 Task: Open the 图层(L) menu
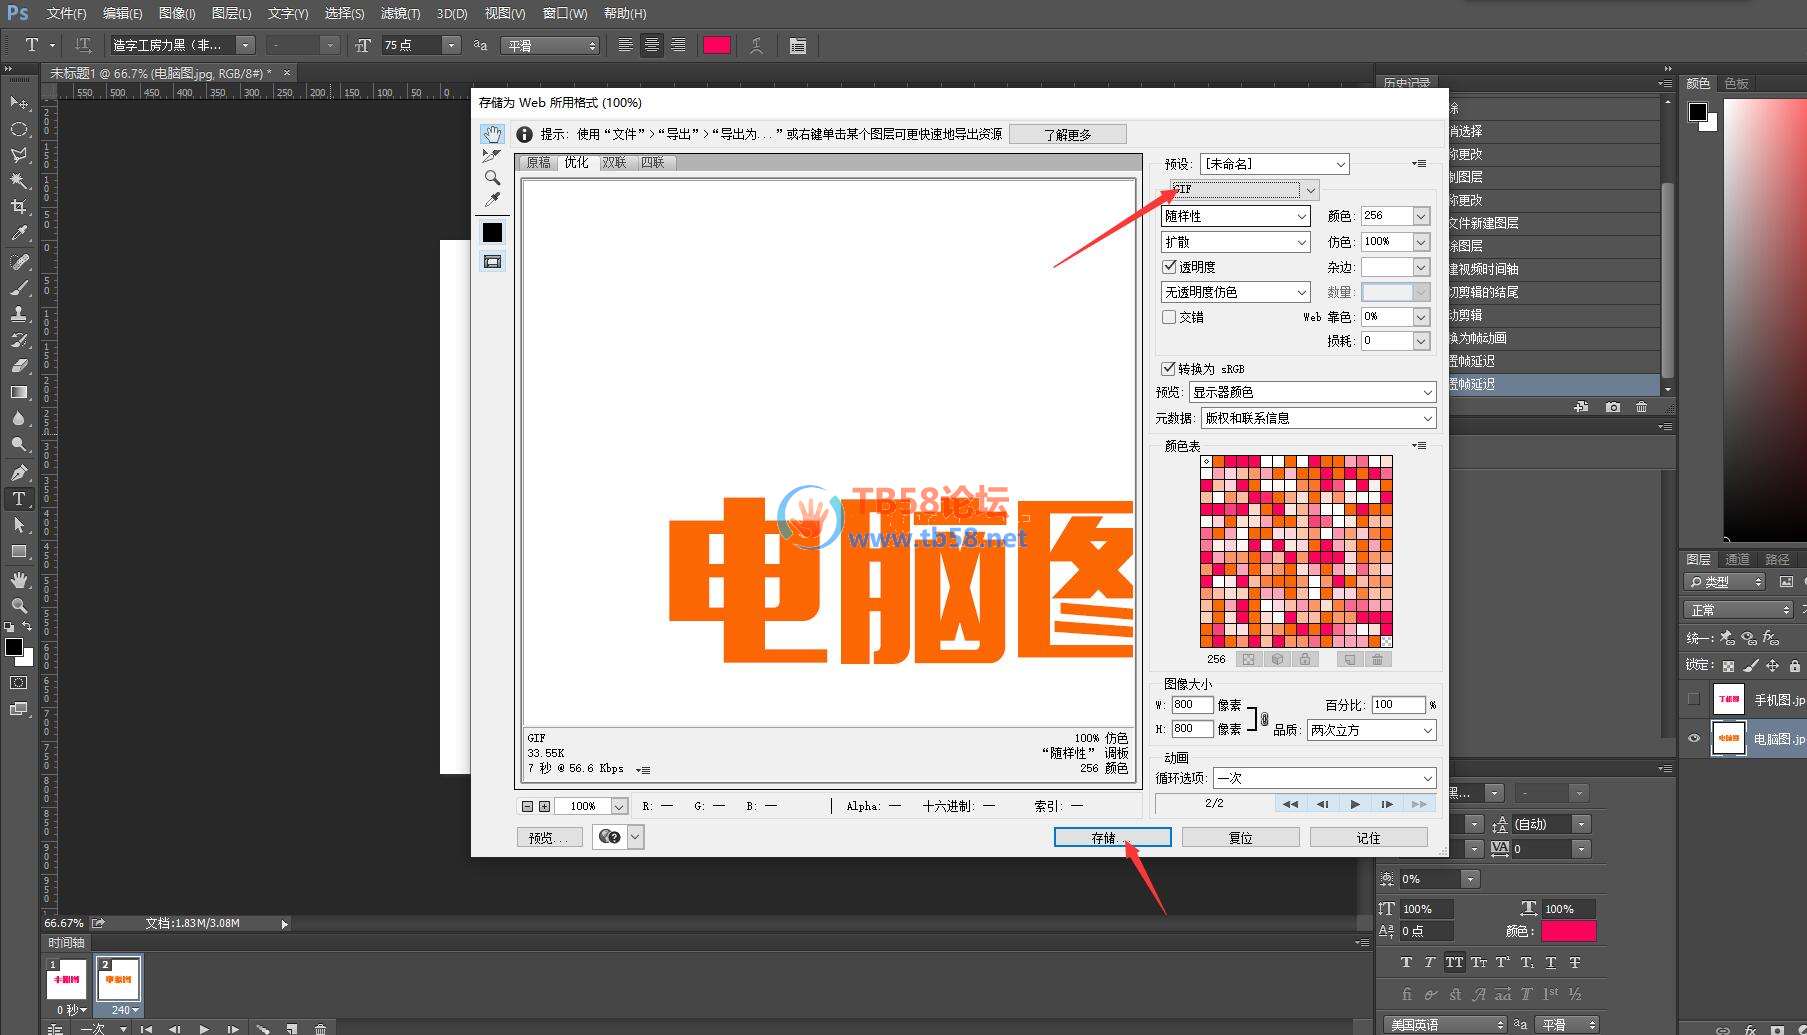click(231, 13)
